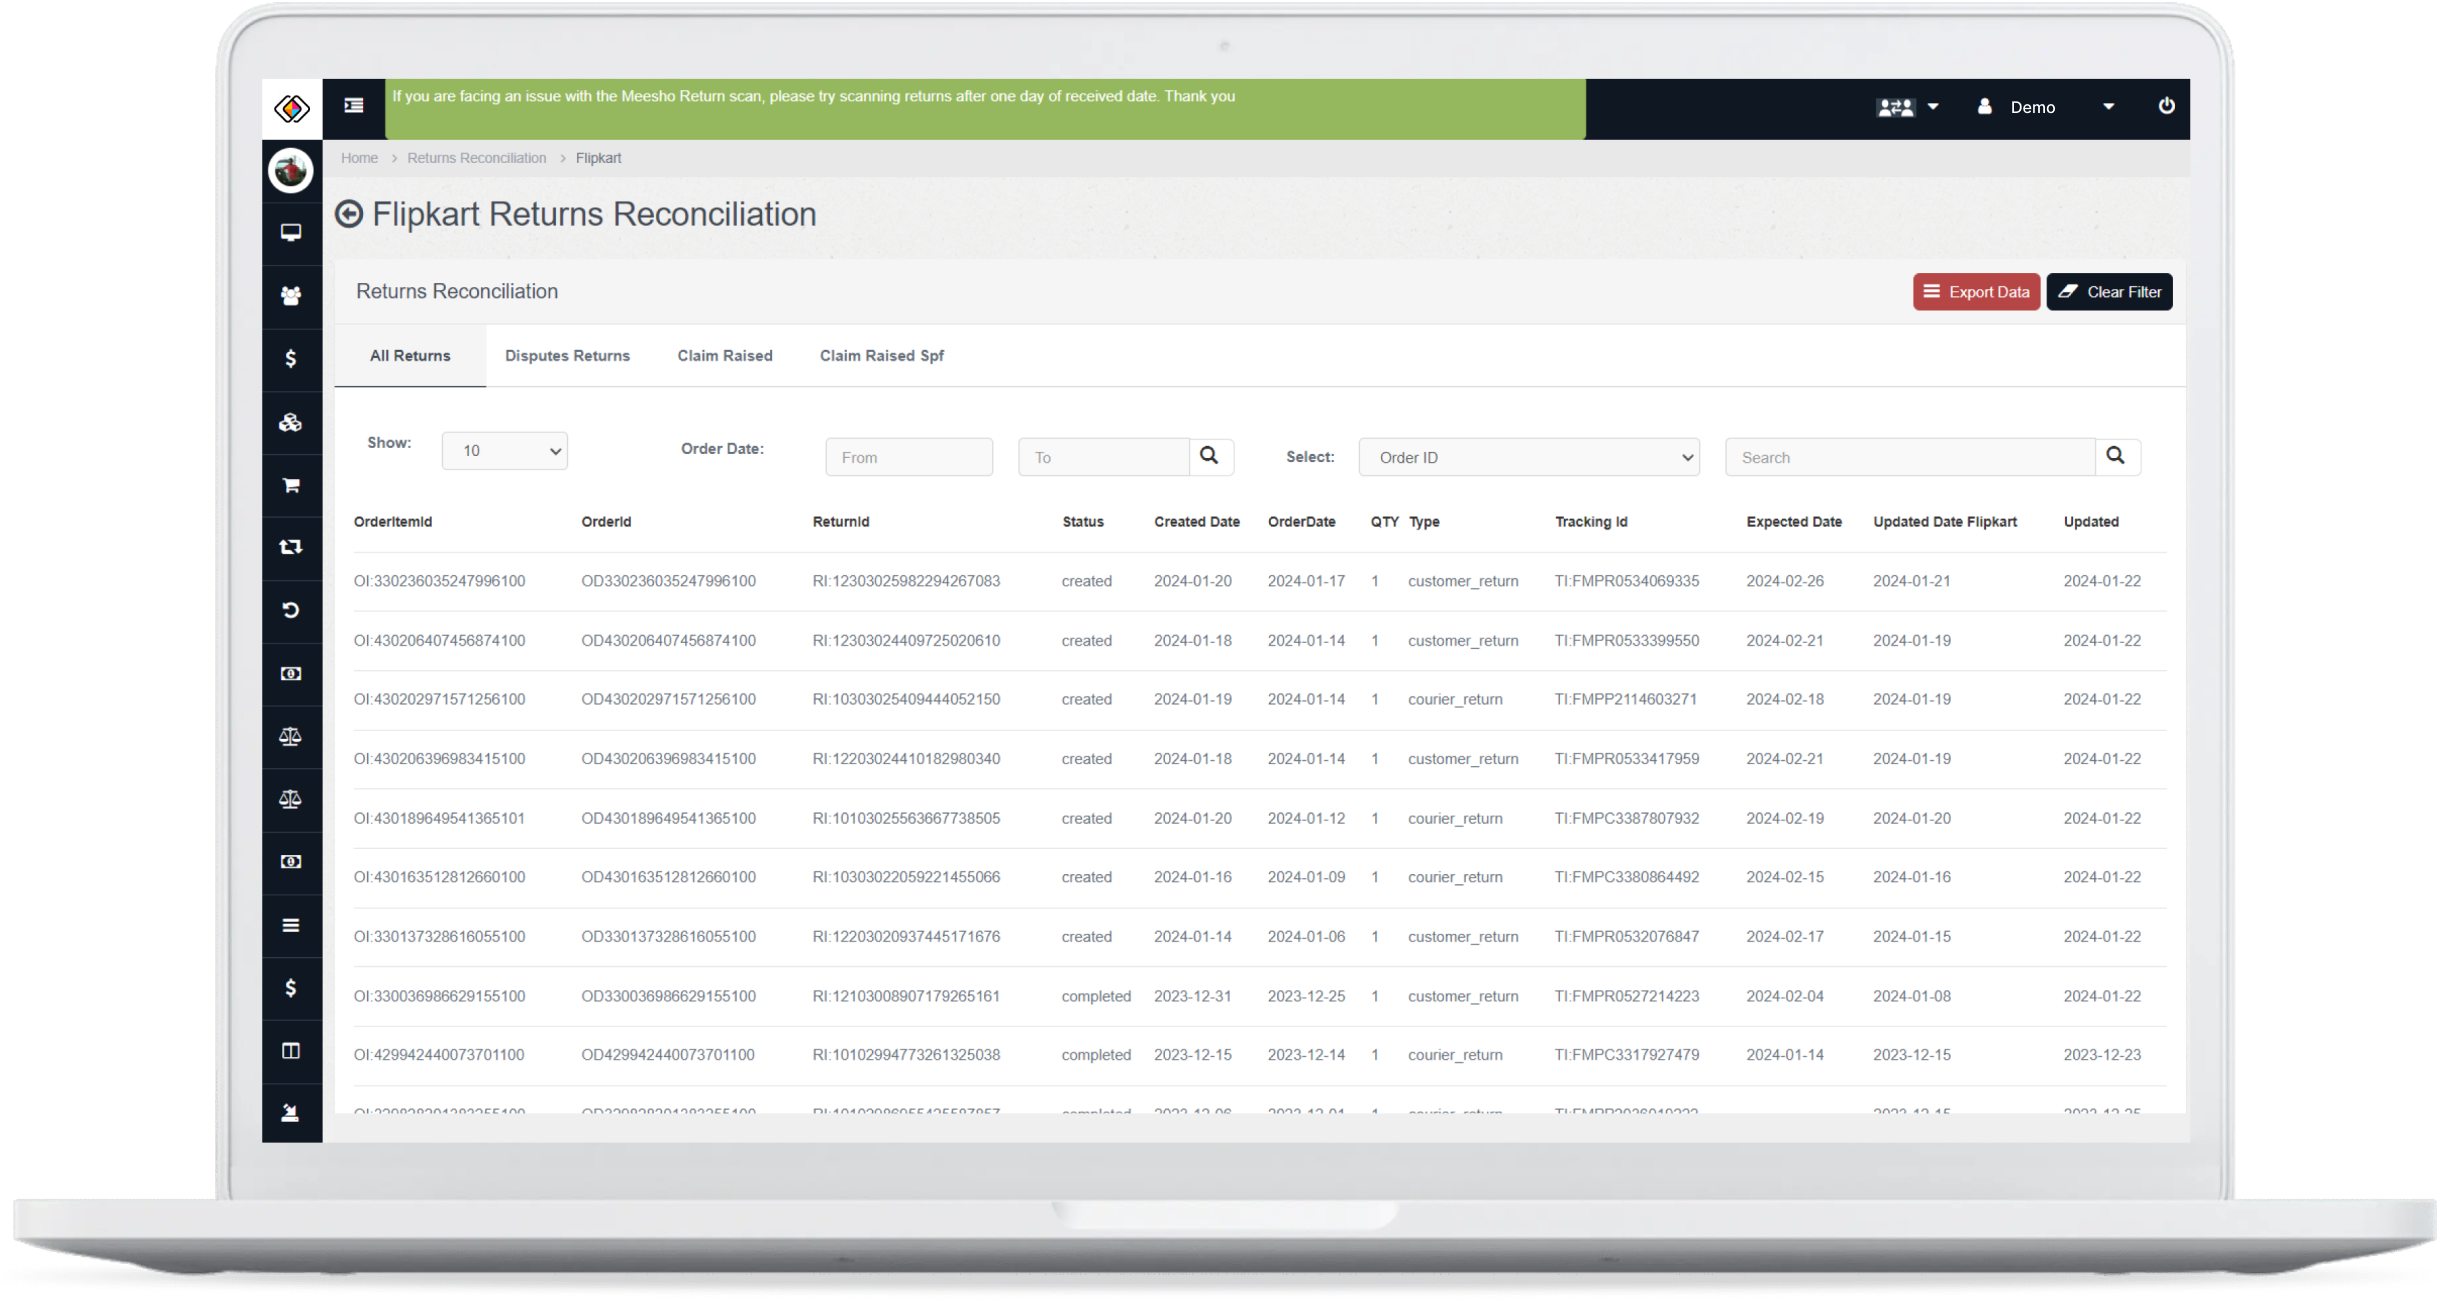The image size is (2440, 1301).
Task: Click the Clear Filter button
Action: click(x=2109, y=292)
